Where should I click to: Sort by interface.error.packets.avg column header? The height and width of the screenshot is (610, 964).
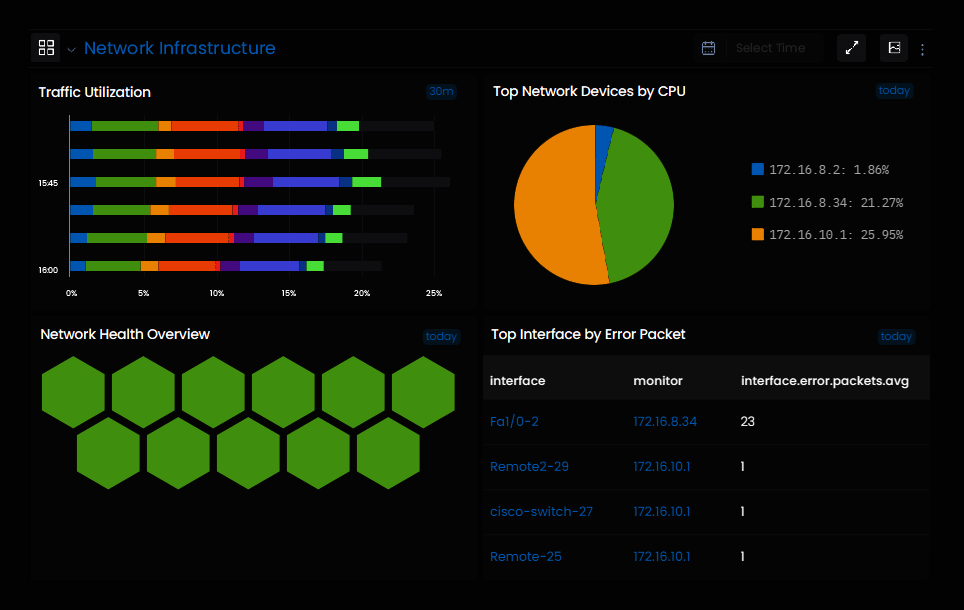pyautogui.click(x=824, y=381)
